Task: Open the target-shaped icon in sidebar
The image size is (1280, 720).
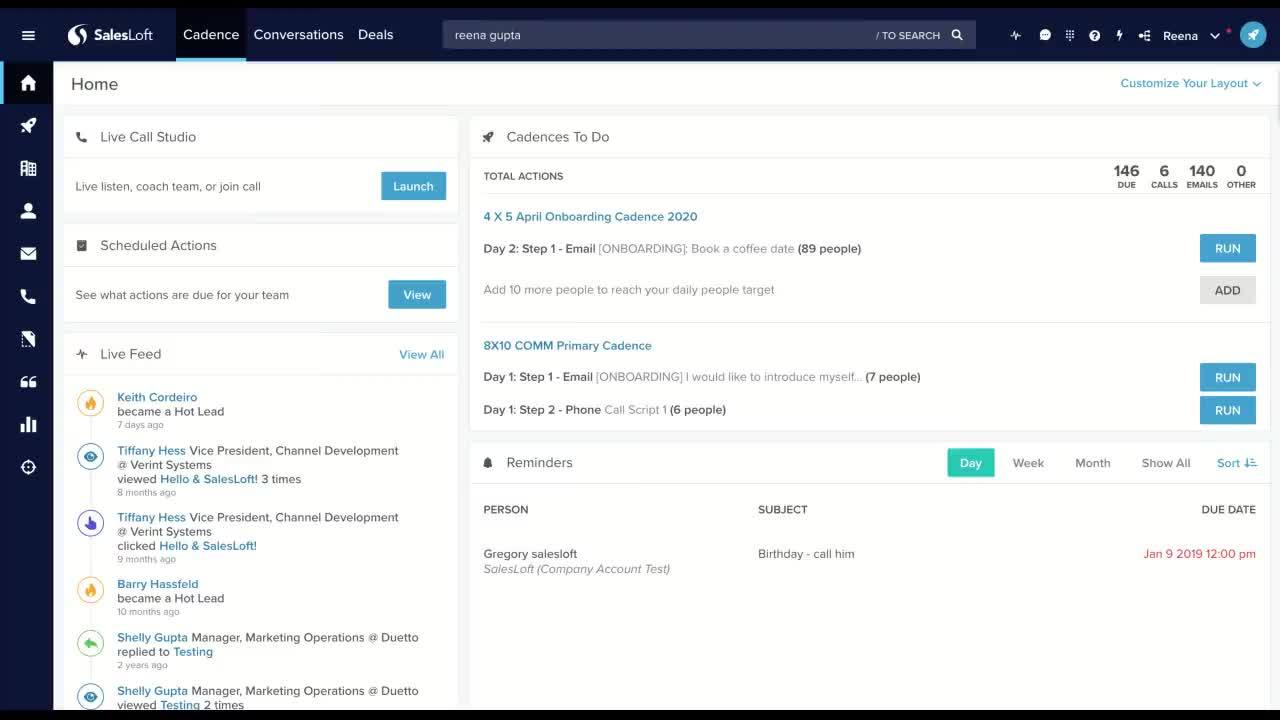Action: click(28, 467)
